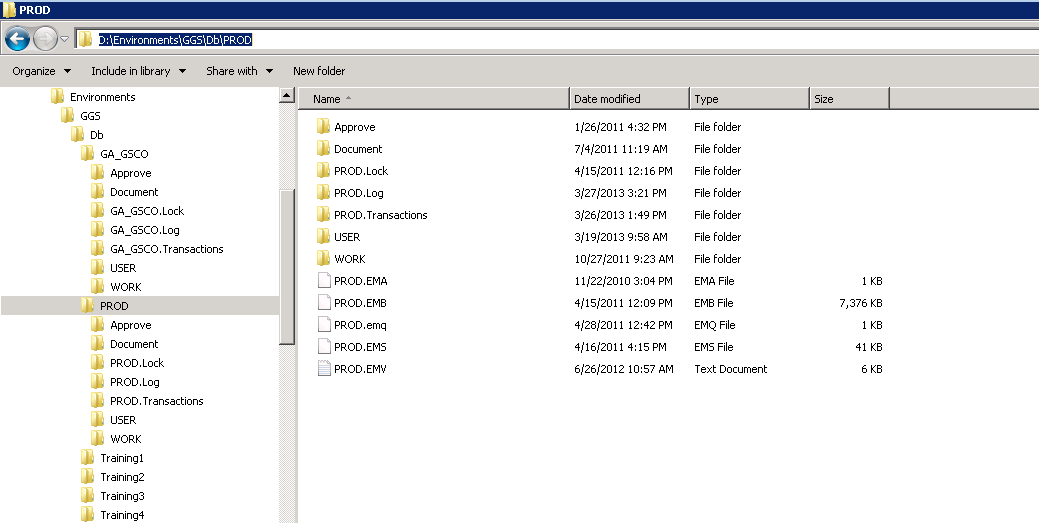1039x523 pixels.
Task: Select Training1 folder in navigation tree
Action: pyautogui.click(x=122, y=458)
